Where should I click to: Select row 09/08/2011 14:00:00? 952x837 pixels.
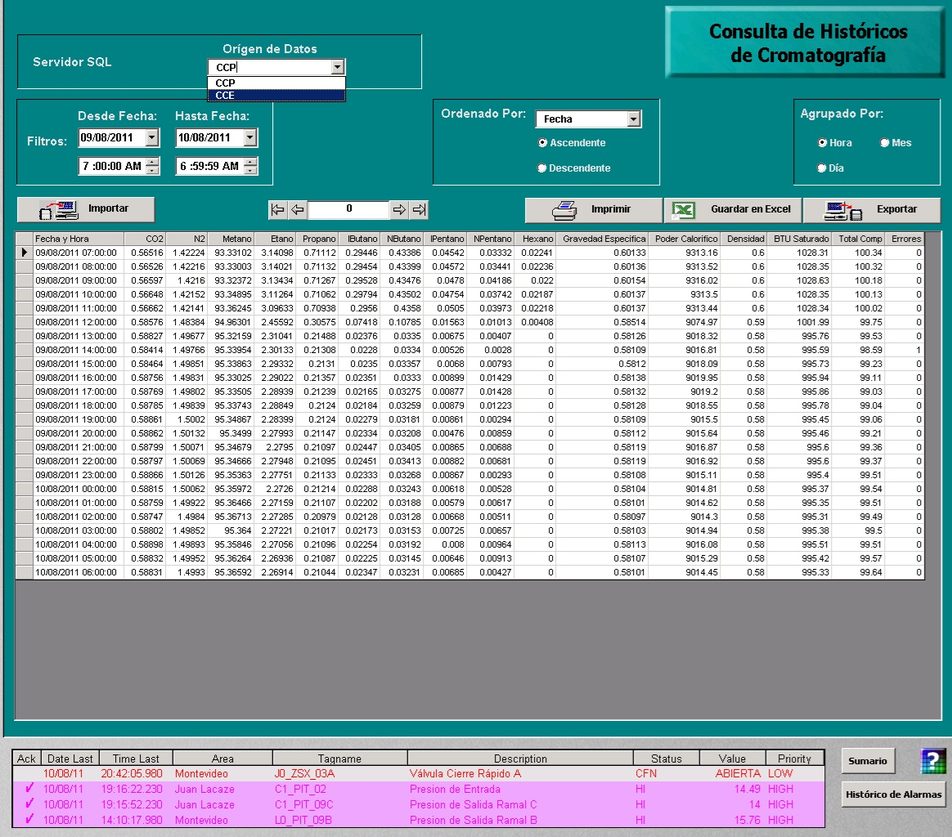tap(469, 350)
